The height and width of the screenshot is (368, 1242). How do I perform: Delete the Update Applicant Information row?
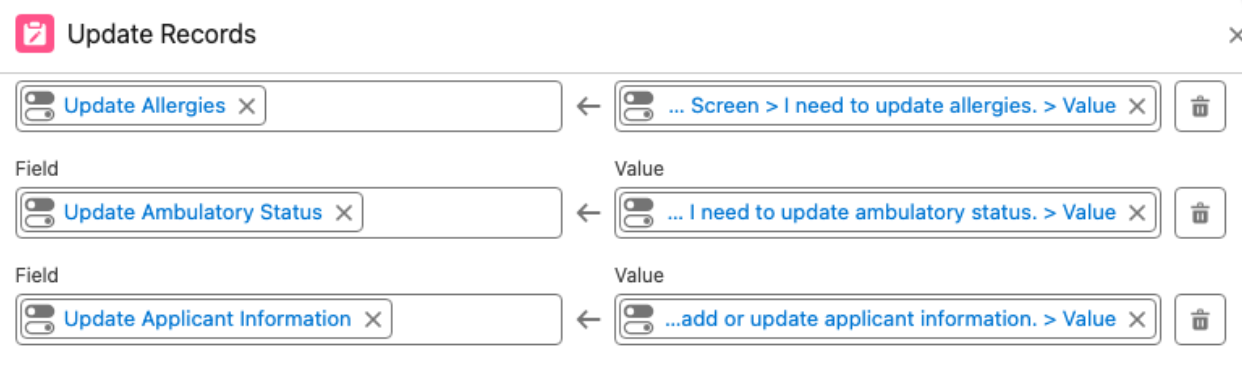(1200, 319)
